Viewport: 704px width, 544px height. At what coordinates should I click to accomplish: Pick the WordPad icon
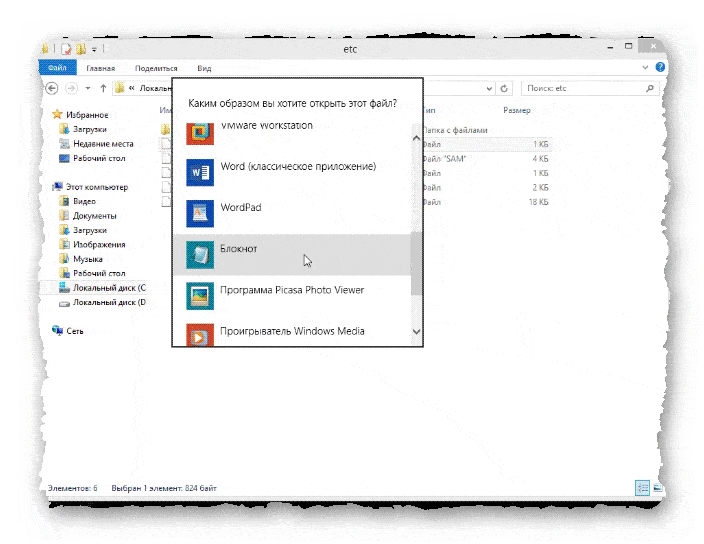click(200, 214)
